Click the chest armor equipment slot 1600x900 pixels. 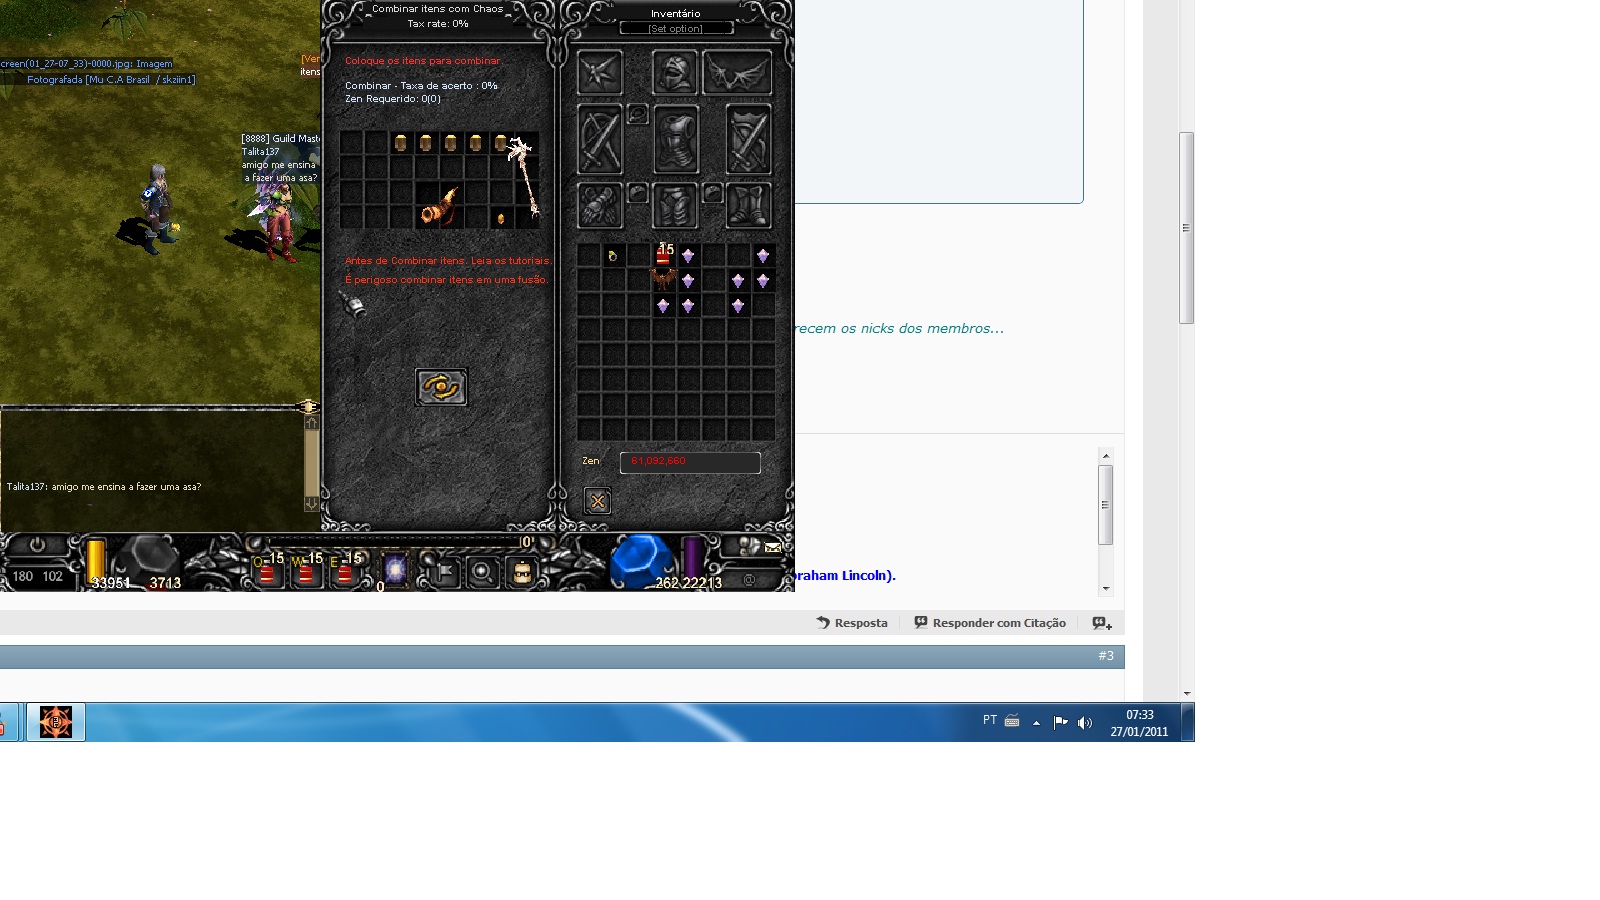pyautogui.click(x=675, y=140)
